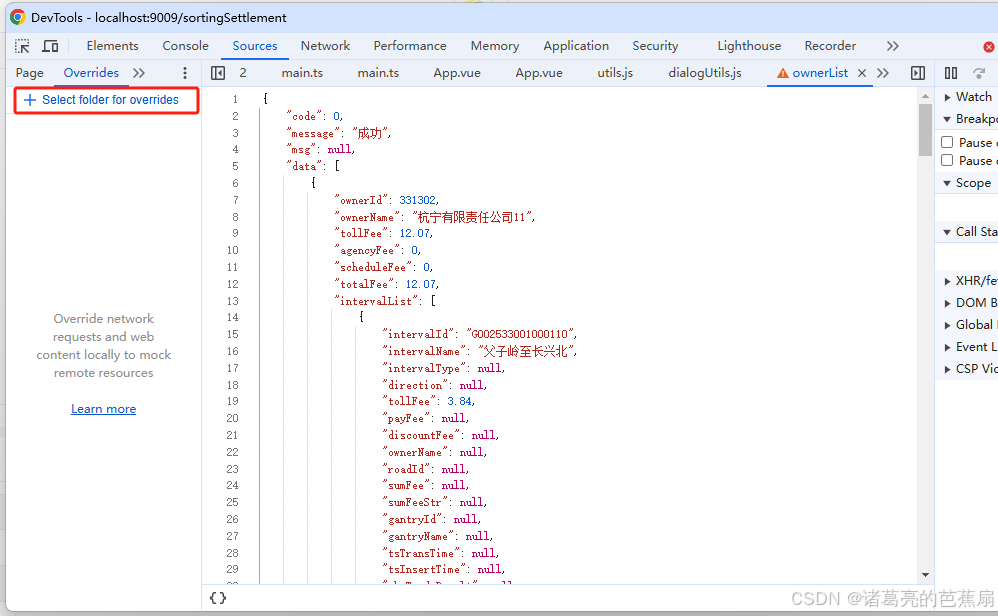998x616 pixels.
Task: Click line number 7 in the gutter
Action: (x=235, y=200)
